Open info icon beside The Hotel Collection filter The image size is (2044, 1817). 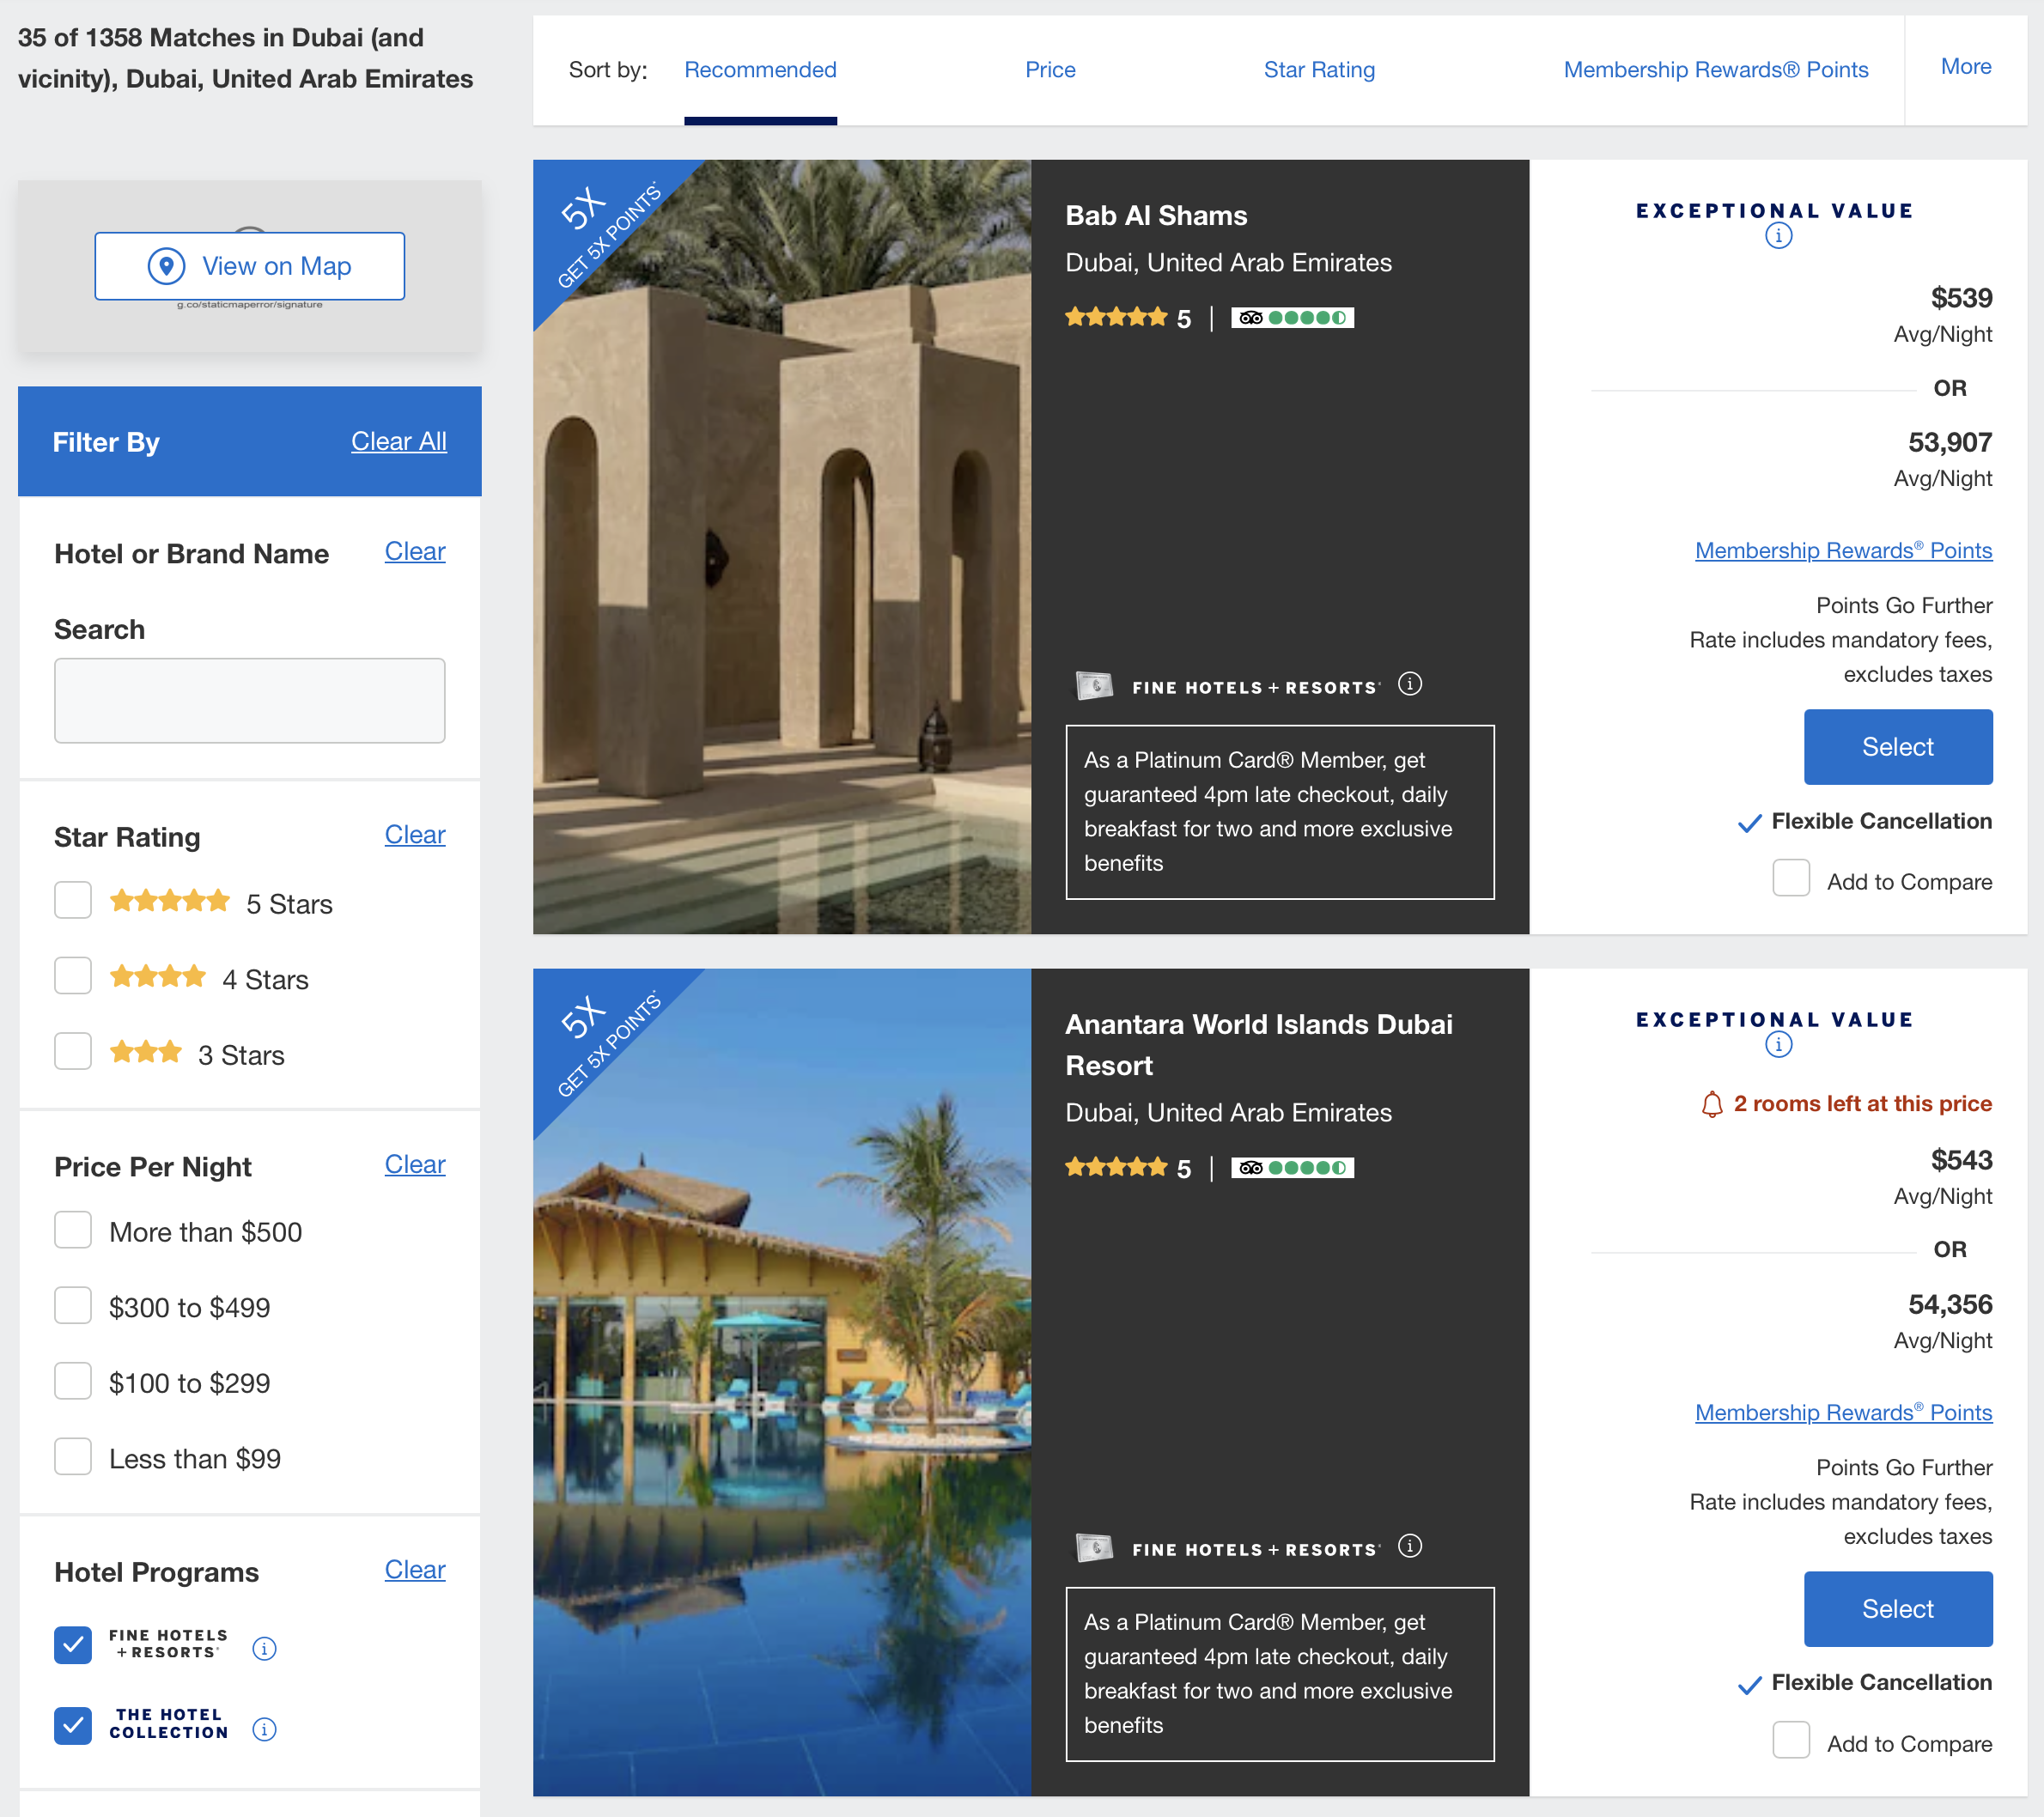tap(264, 1729)
